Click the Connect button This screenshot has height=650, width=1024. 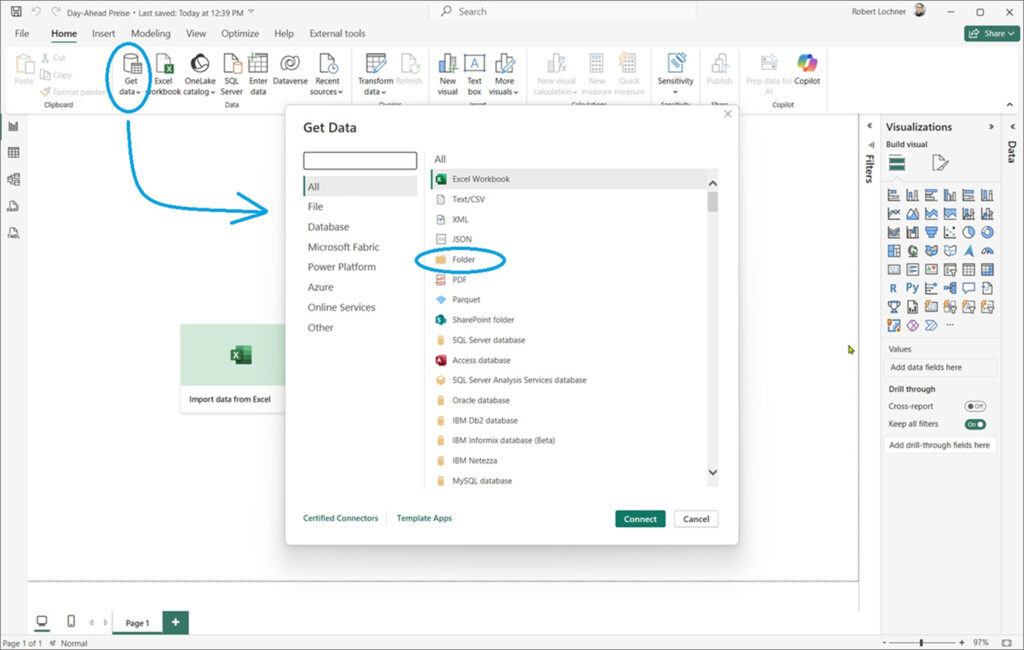(x=640, y=519)
